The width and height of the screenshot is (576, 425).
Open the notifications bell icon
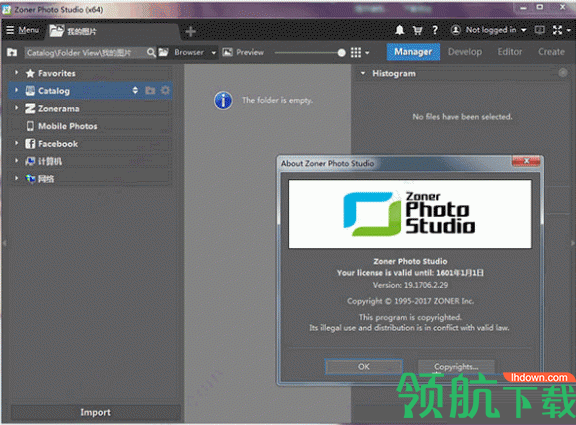(x=400, y=30)
